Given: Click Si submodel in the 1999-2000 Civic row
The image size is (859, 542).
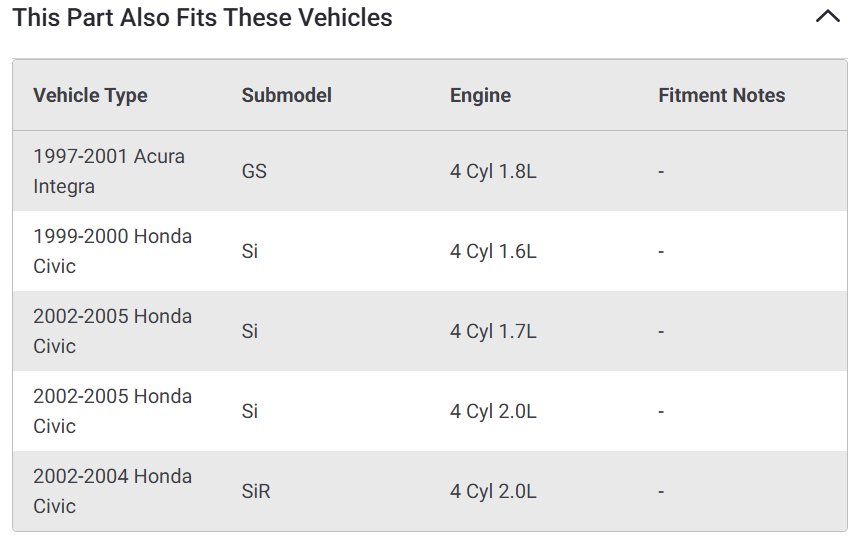Looking at the screenshot, I should point(249,251).
